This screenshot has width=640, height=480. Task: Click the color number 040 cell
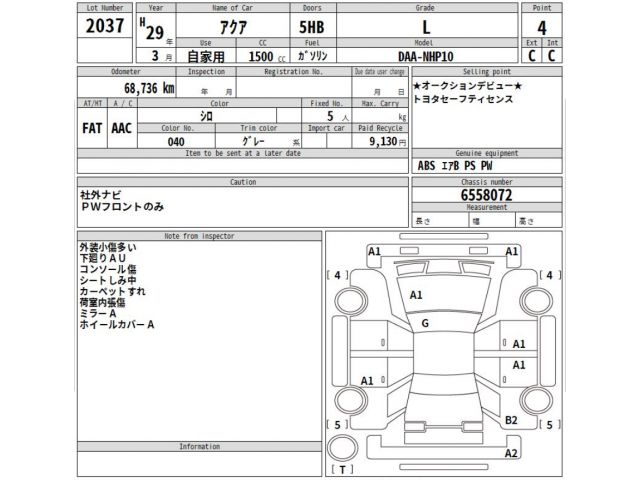pyautogui.click(x=175, y=142)
